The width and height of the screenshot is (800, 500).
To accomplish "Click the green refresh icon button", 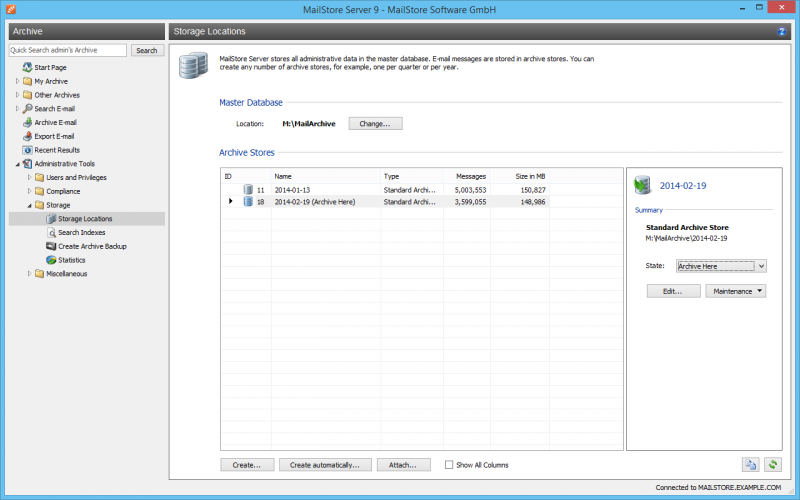I will (773, 465).
